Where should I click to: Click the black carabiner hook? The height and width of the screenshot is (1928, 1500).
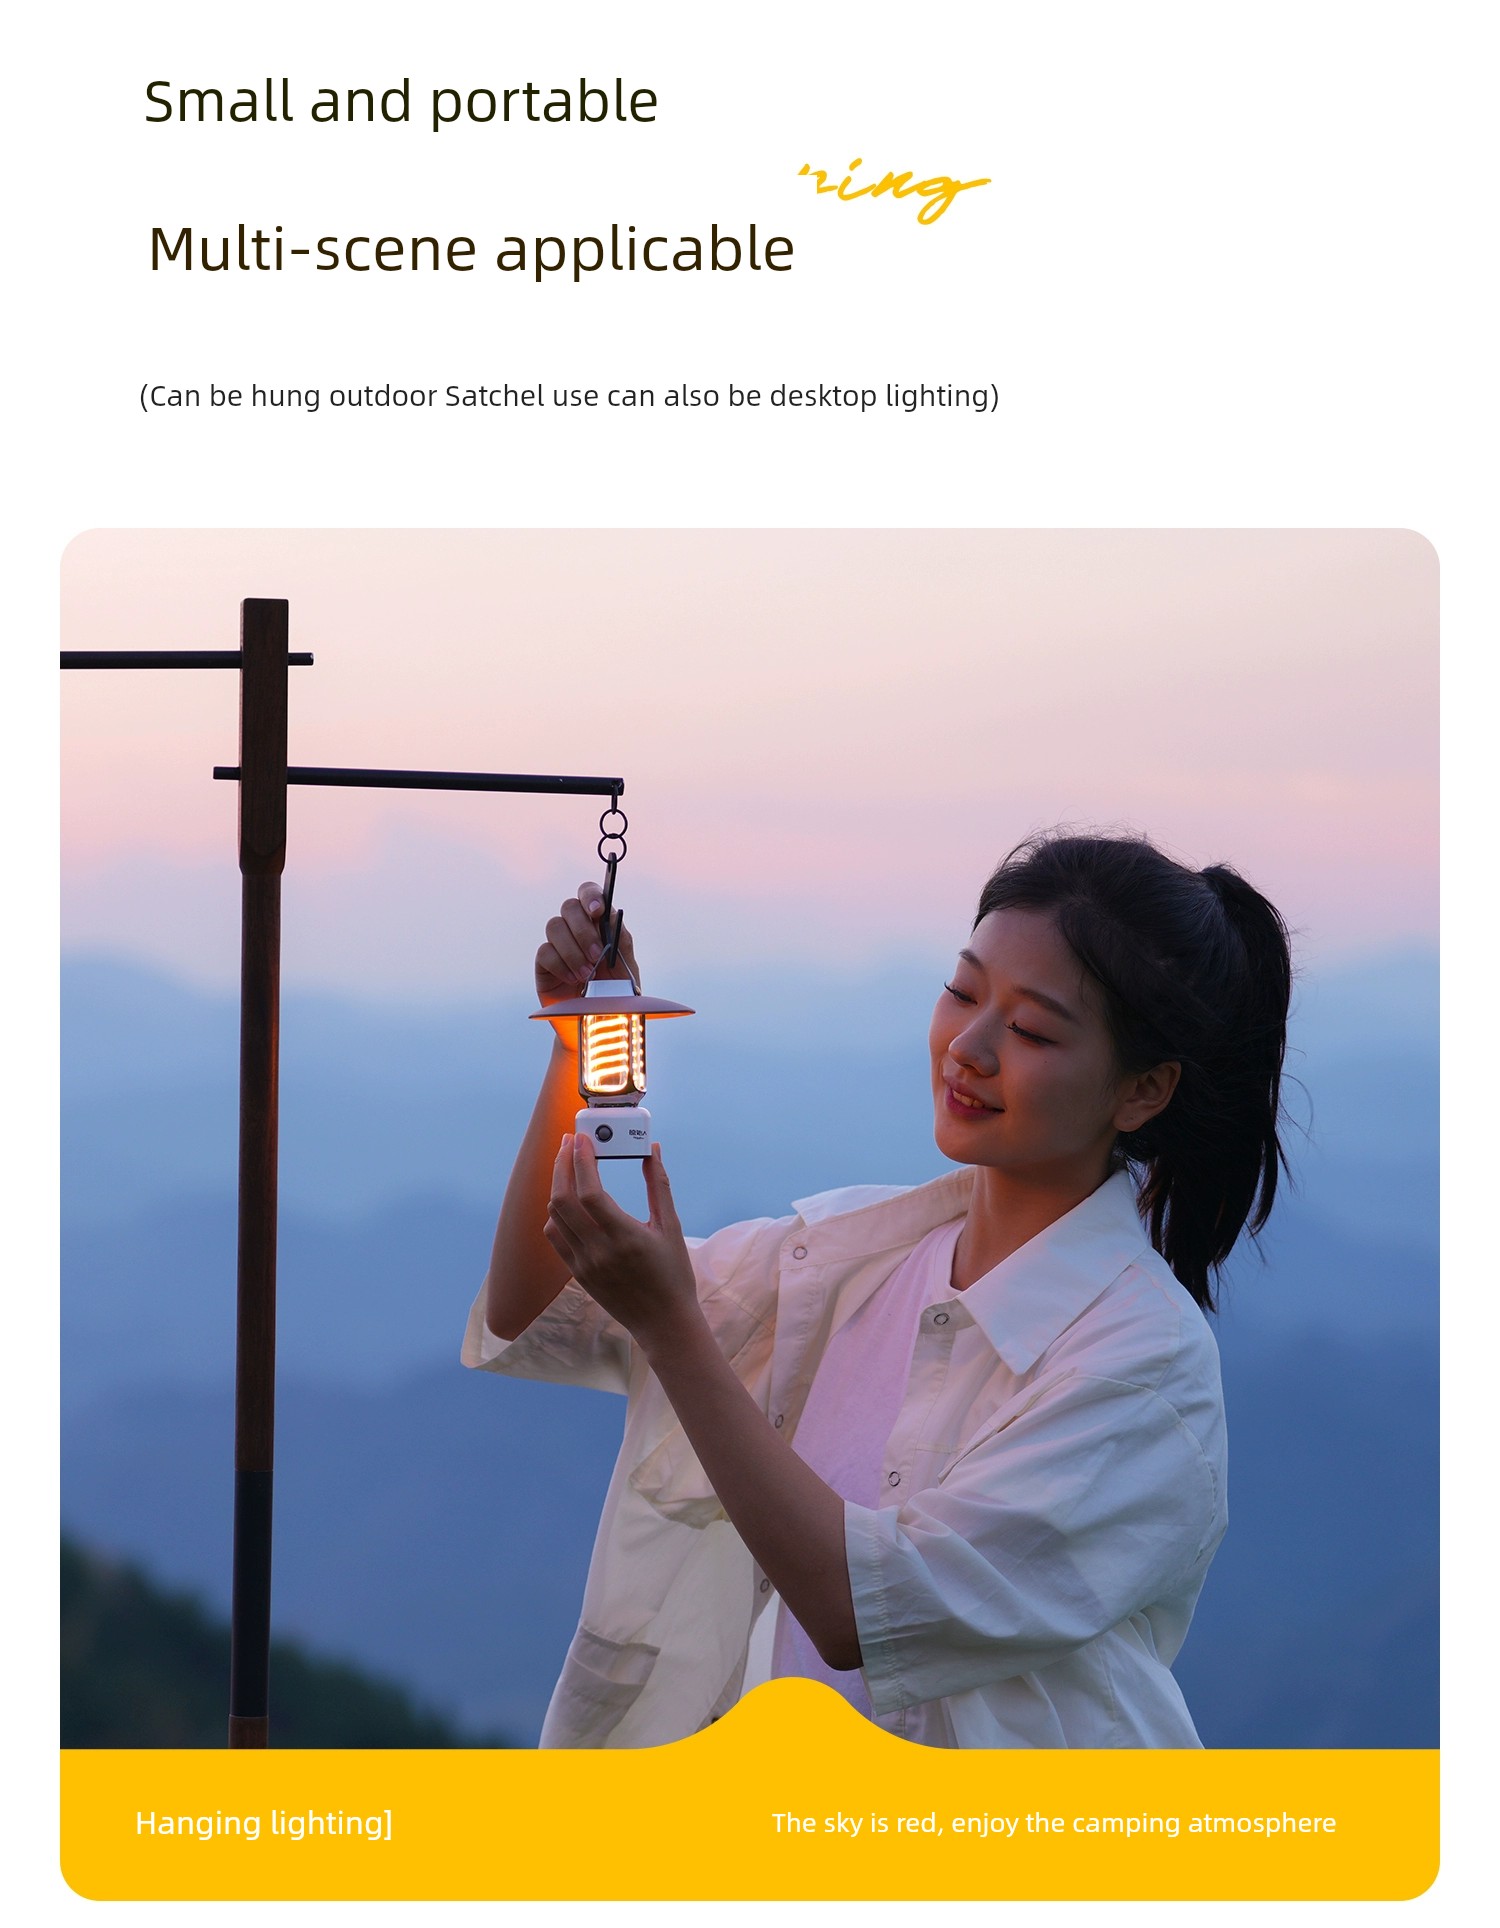pos(610,908)
